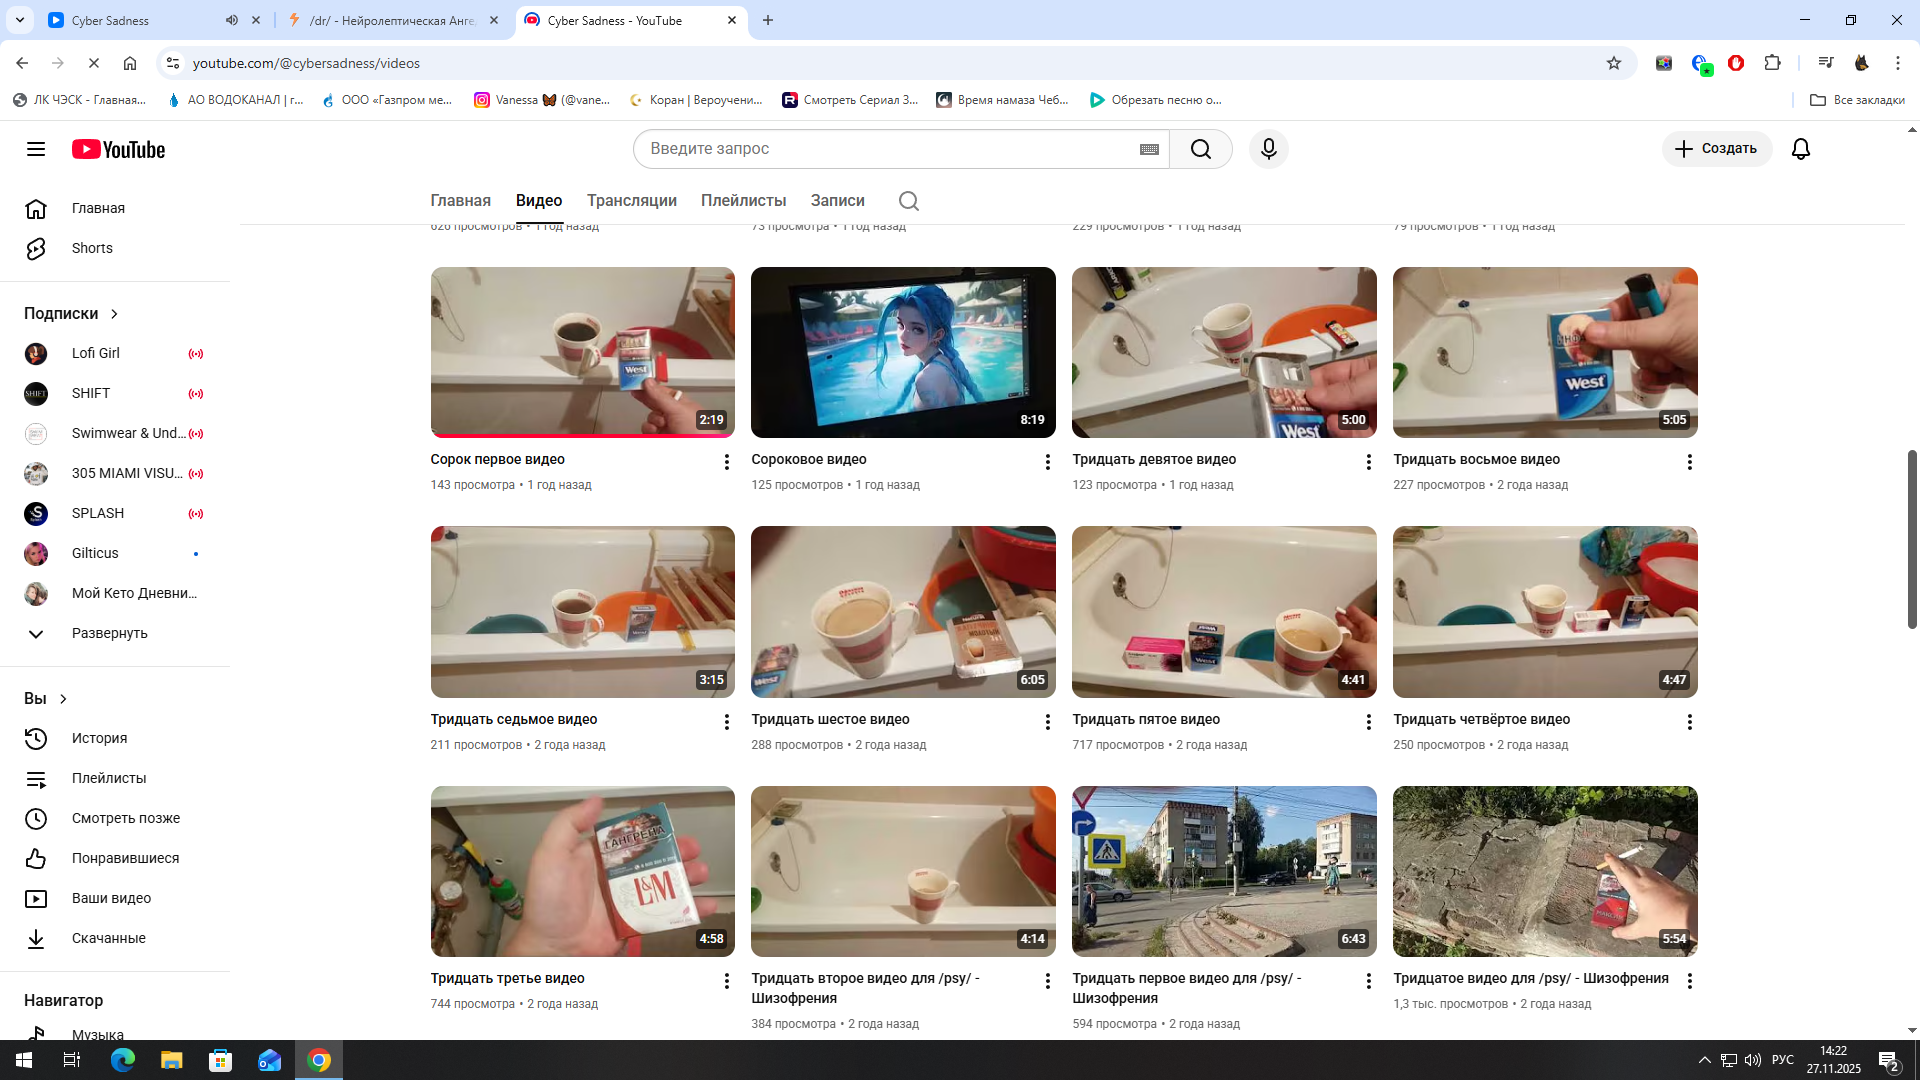This screenshot has width=1920, height=1080.
Task: Open the History sidebar item
Action: point(99,738)
